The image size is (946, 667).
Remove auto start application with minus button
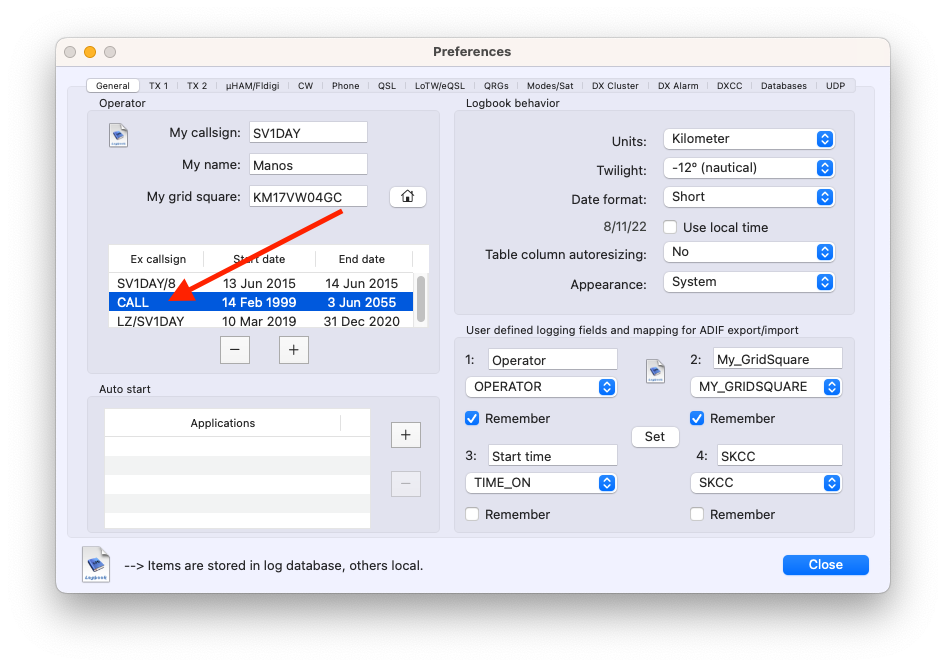[x=405, y=484]
